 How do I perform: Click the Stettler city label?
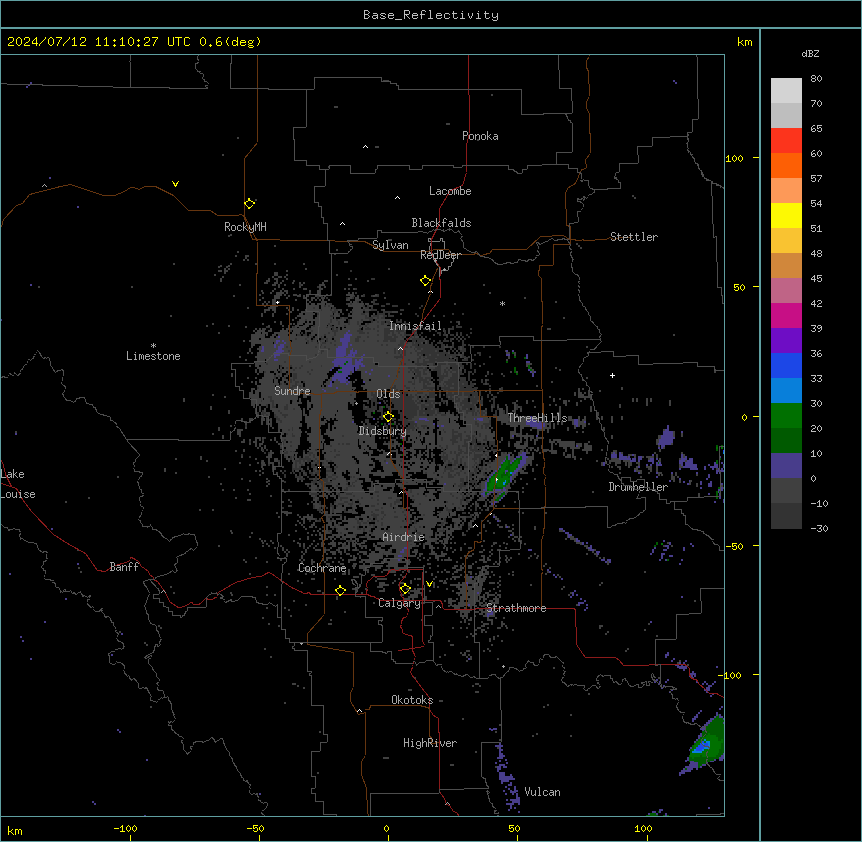click(x=634, y=237)
